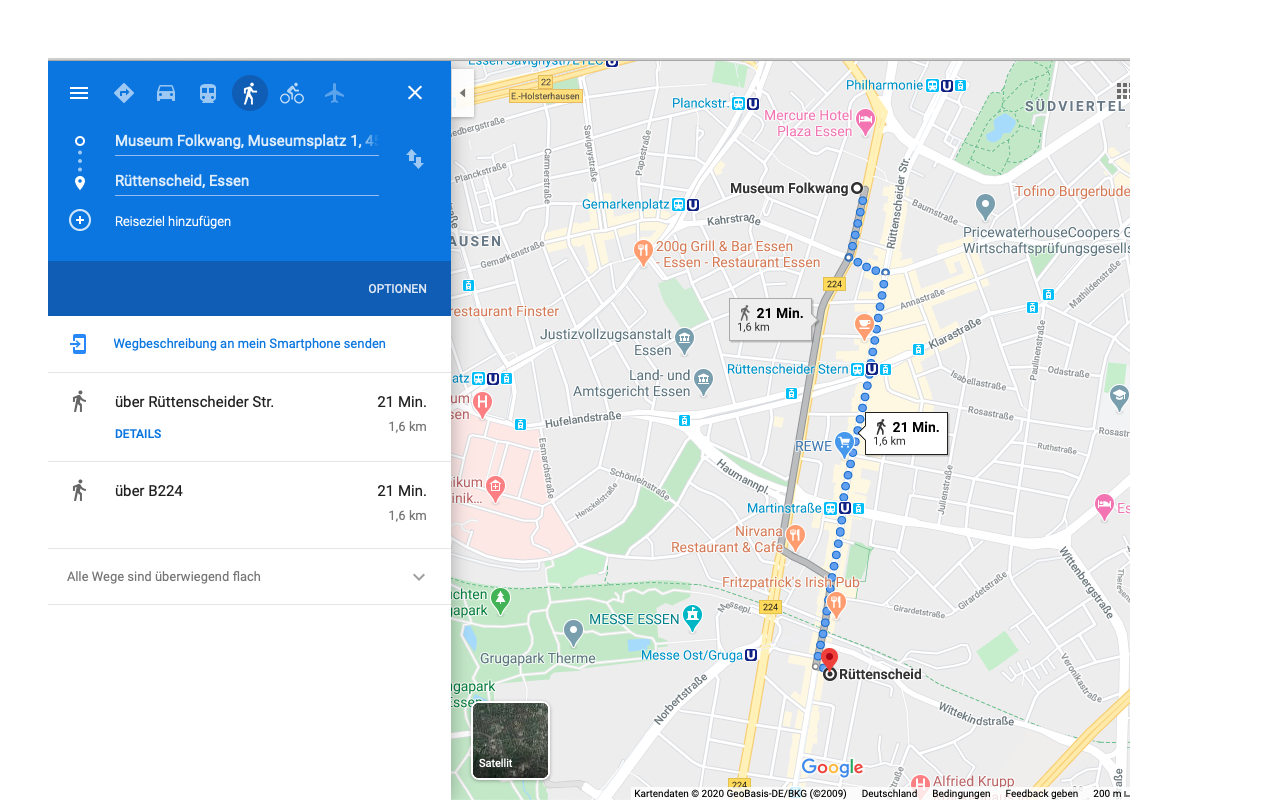Viewport: 1280px width, 800px height.
Task: Switch to driving directions
Action: 166,93
